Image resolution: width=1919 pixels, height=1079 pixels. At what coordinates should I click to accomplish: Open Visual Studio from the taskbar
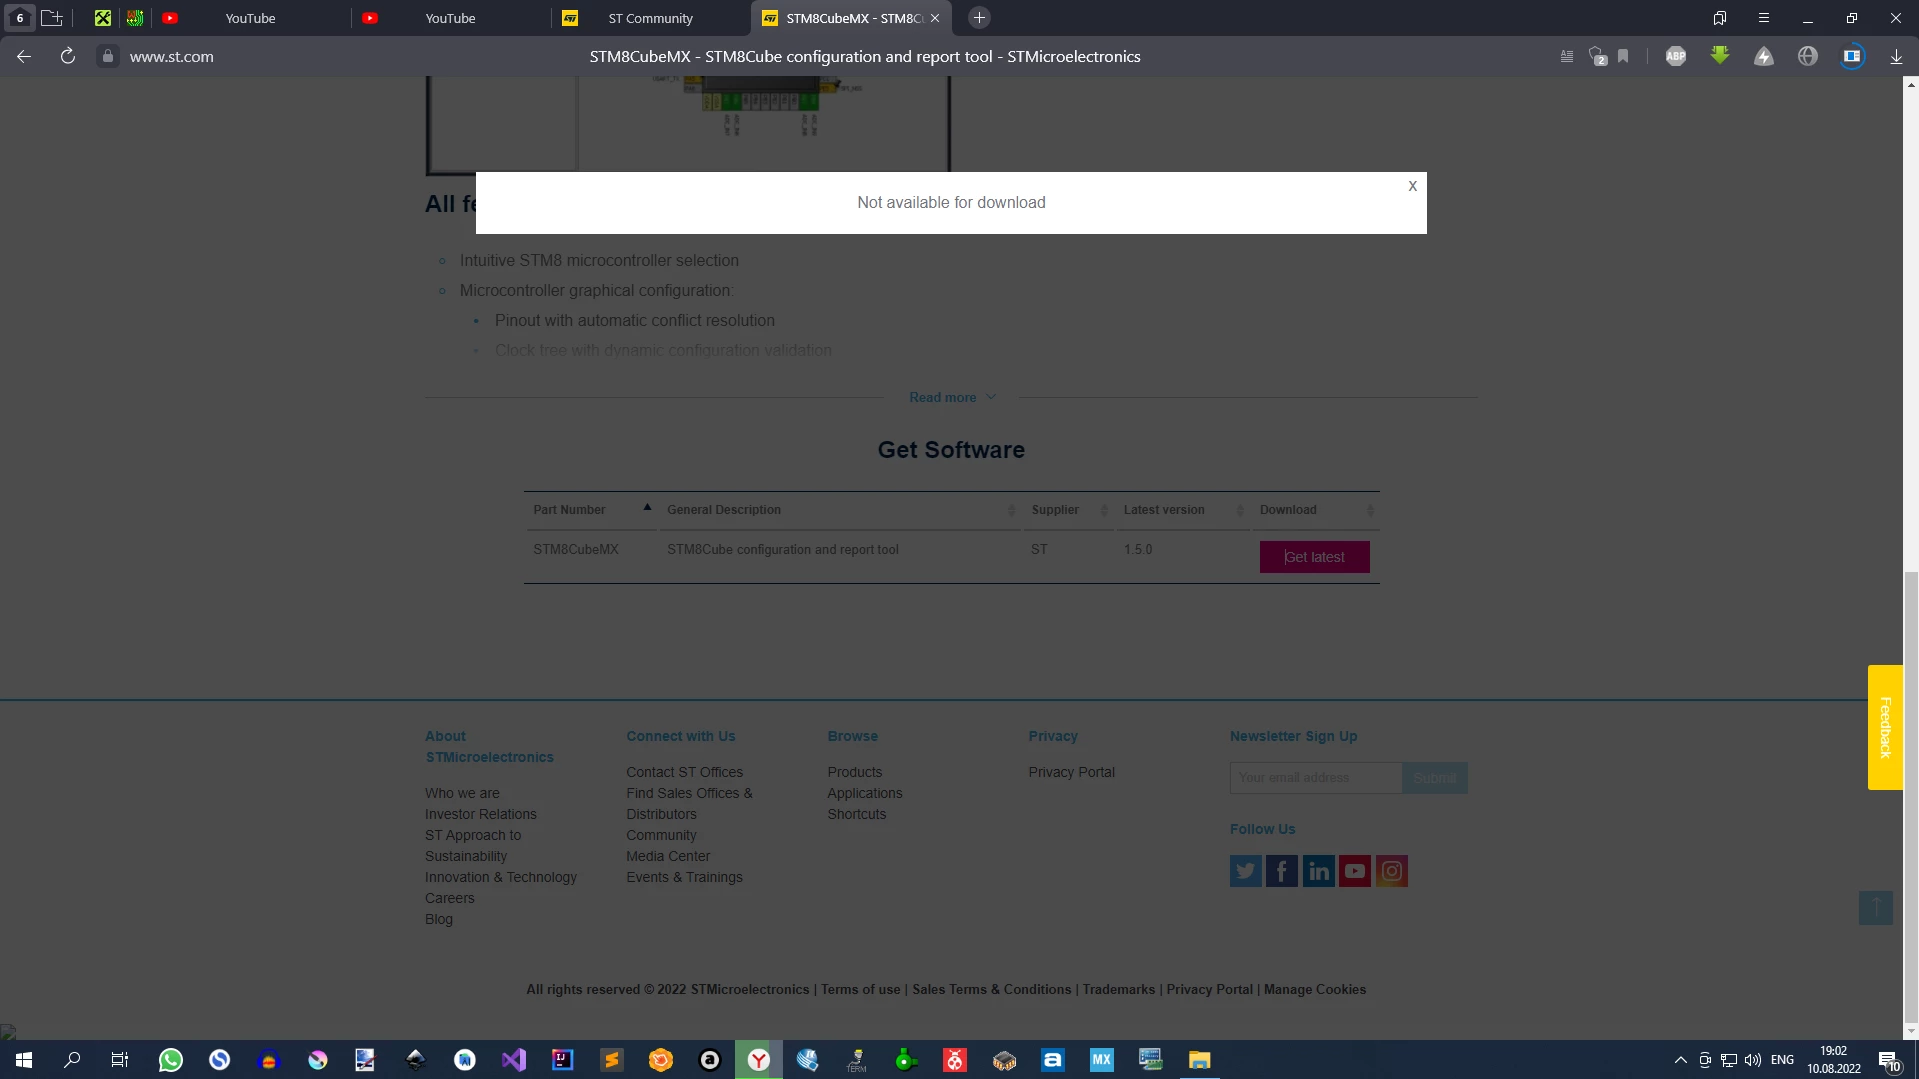coord(514,1060)
